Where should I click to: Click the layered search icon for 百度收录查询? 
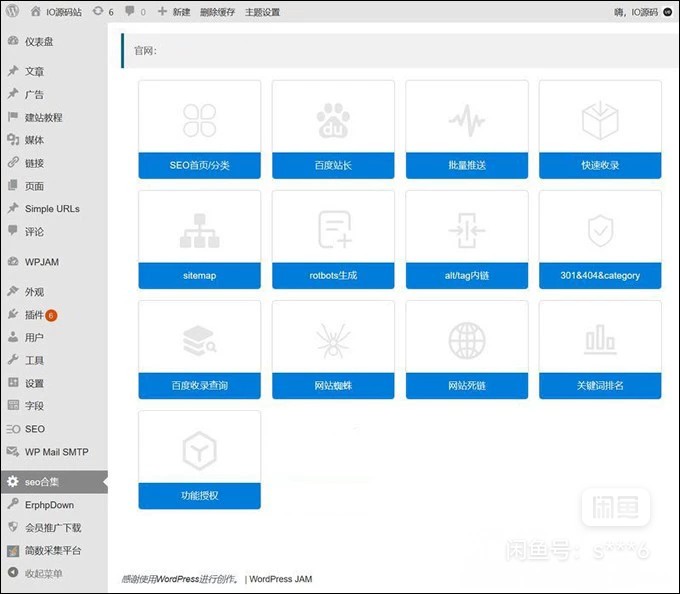pyautogui.click(x=199, y=341)
